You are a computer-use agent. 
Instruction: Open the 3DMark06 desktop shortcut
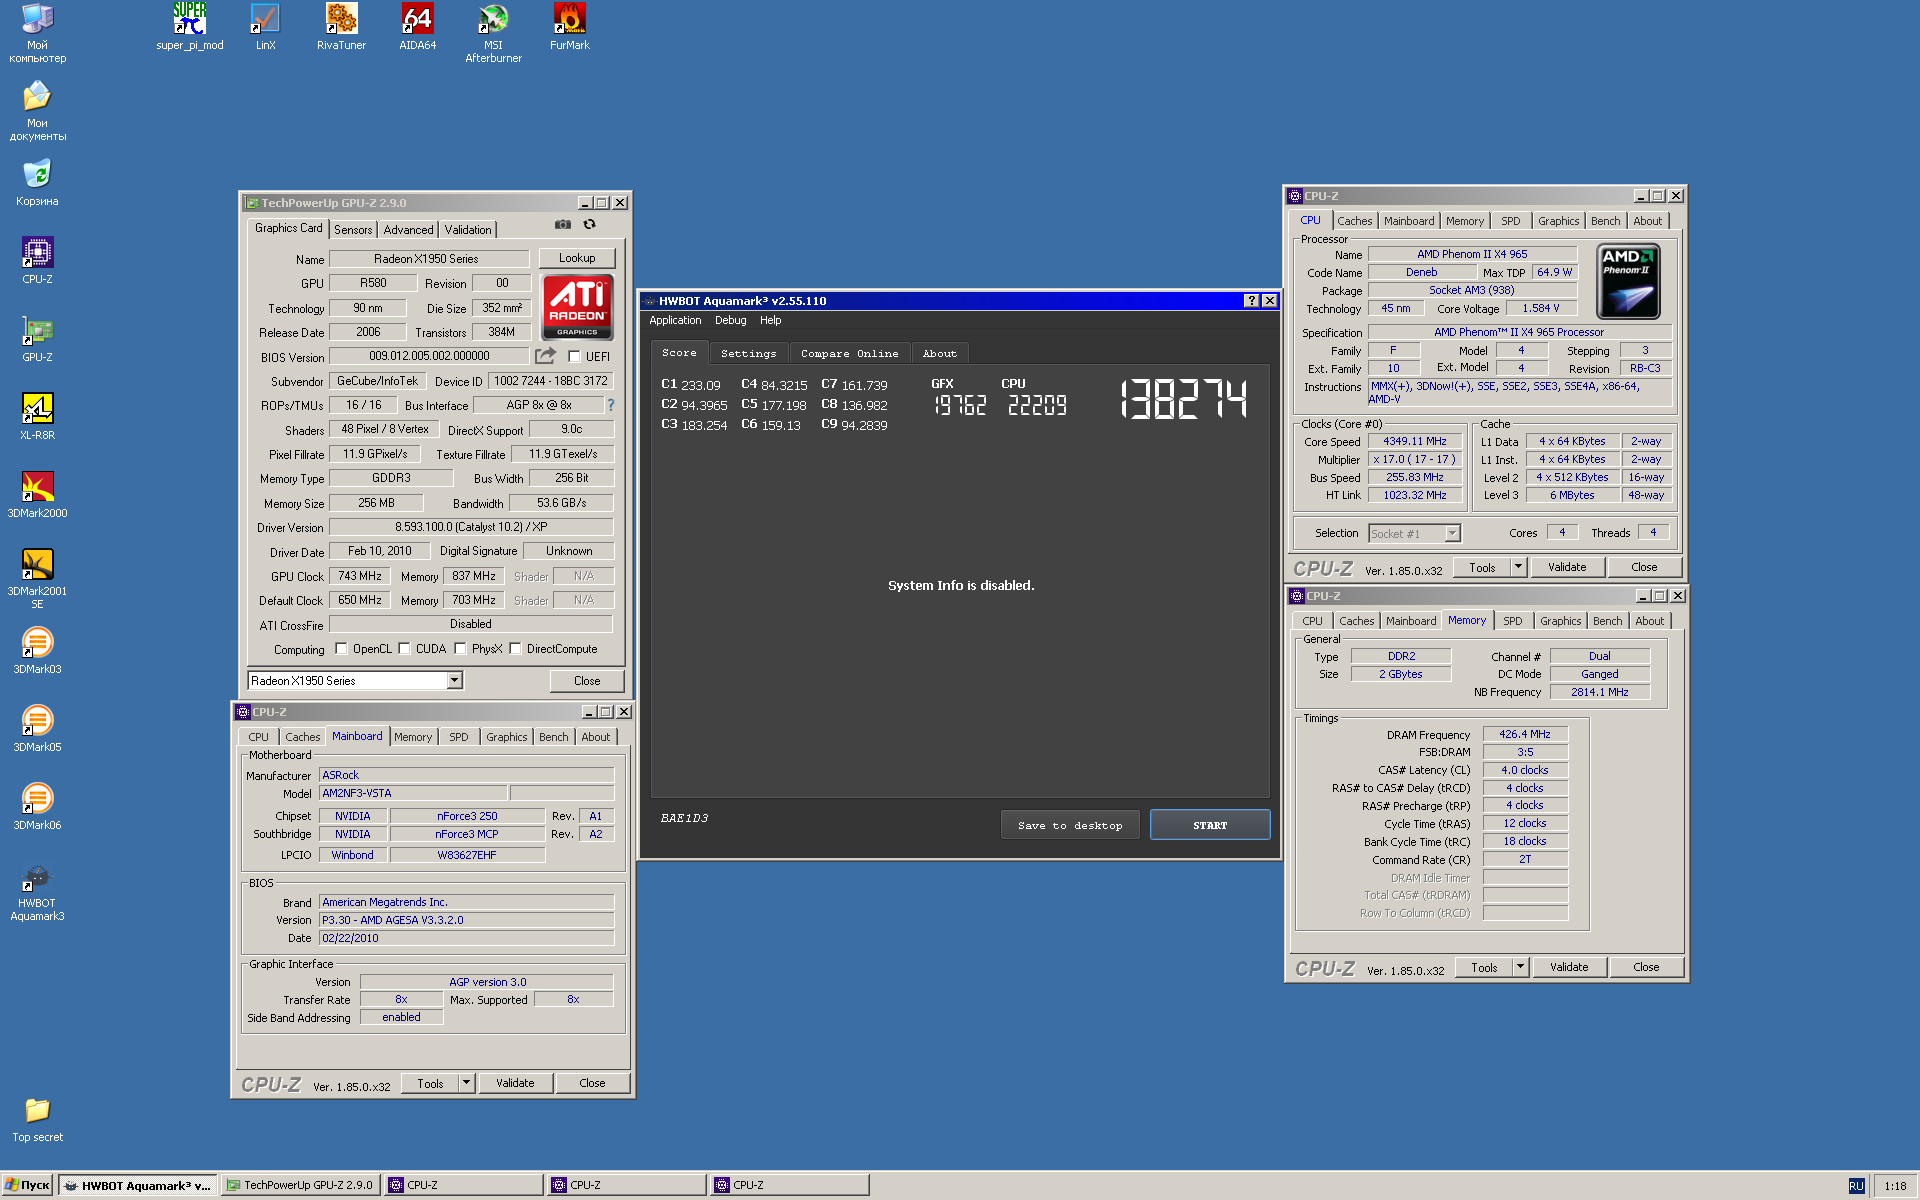coord(37,806)
